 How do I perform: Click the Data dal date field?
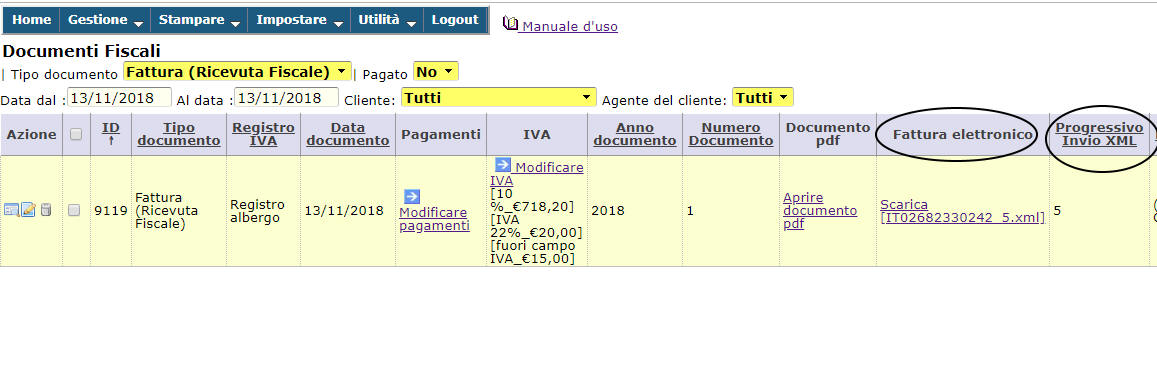tap(120, 97)
